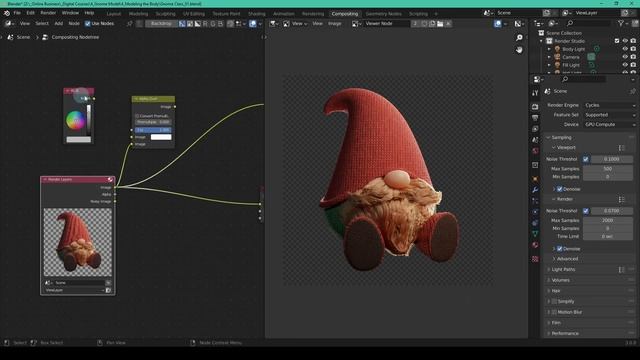640x360 pixels.
Task: Open the Feature Set dropdown
Action: [610, 115]
